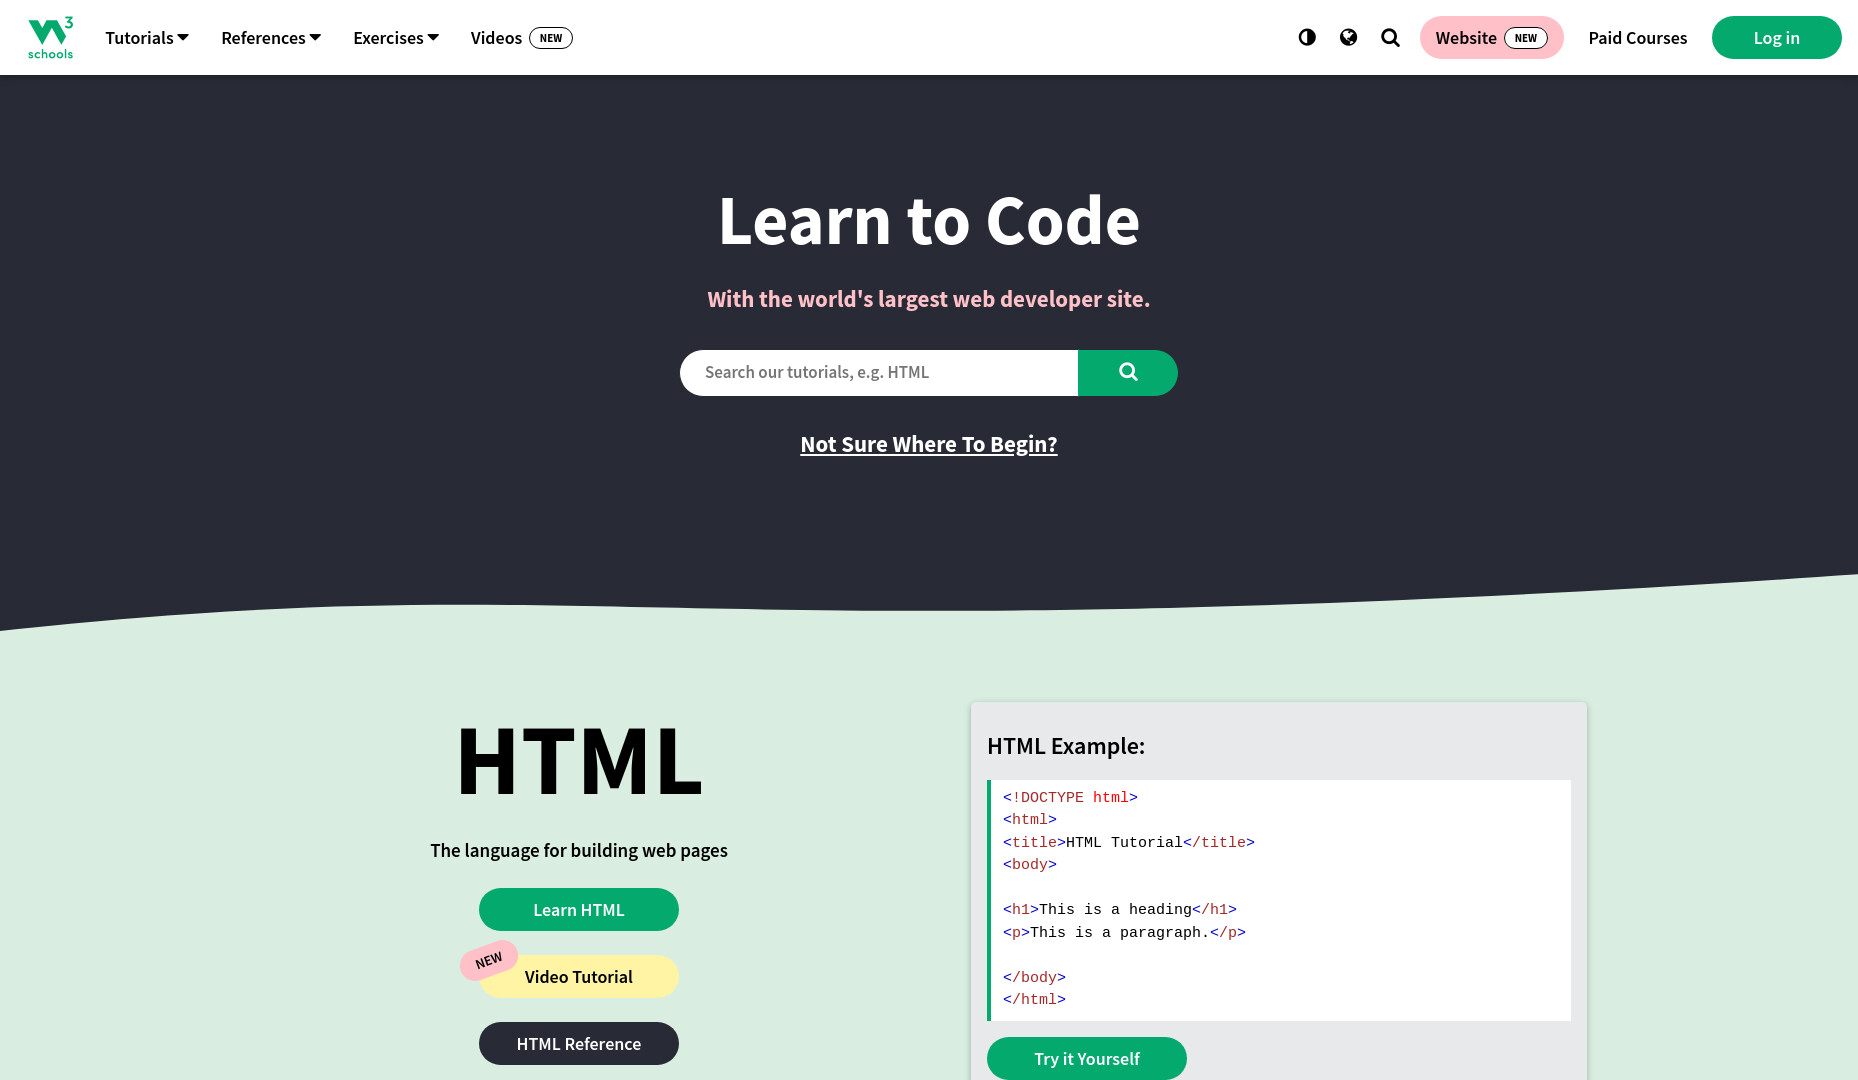Open the HTML Reference button
This screenshot has width=1858, height=1080.
pos(578,1044)
